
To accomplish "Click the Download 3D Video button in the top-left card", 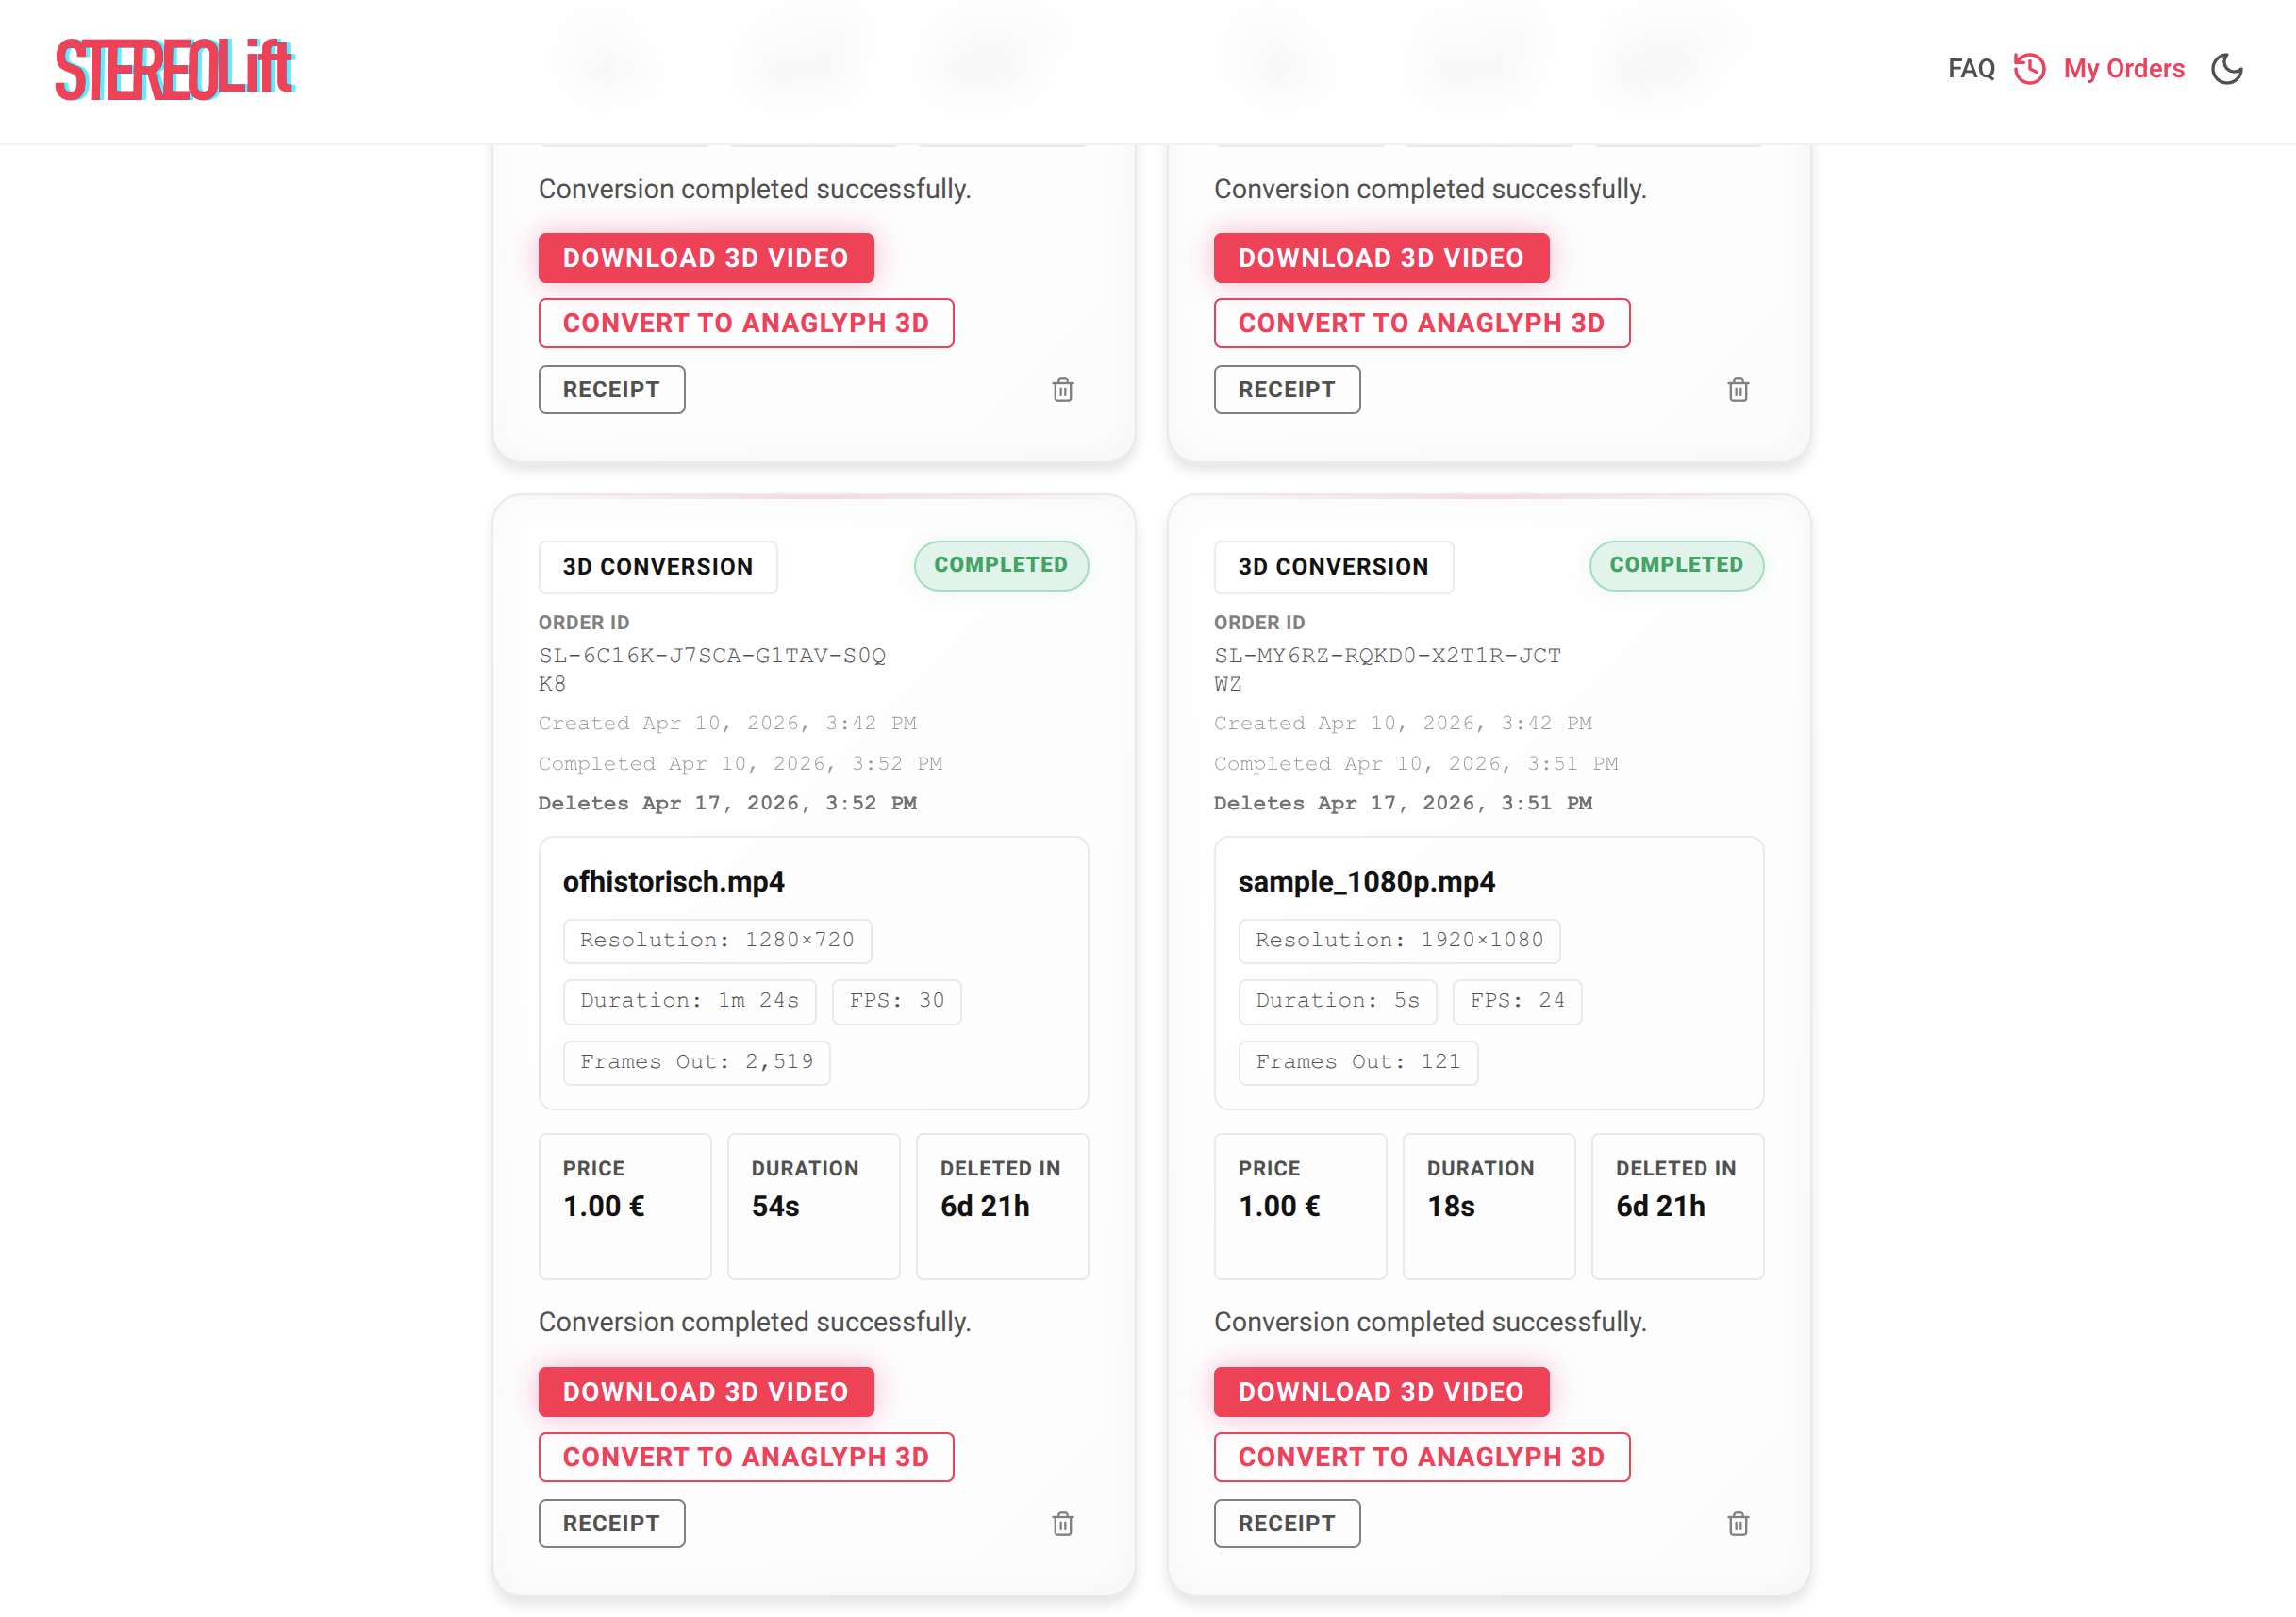I will click(705, 258).
